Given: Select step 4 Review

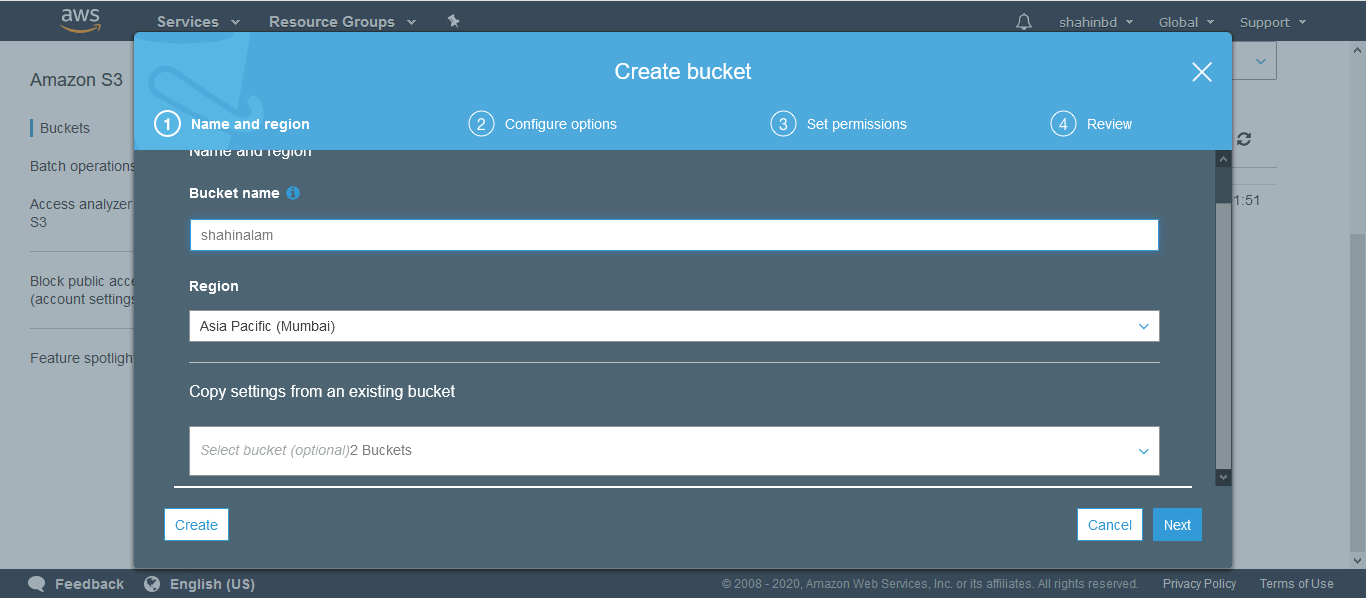Looking at the screenshot, I should click(1091, 124).
